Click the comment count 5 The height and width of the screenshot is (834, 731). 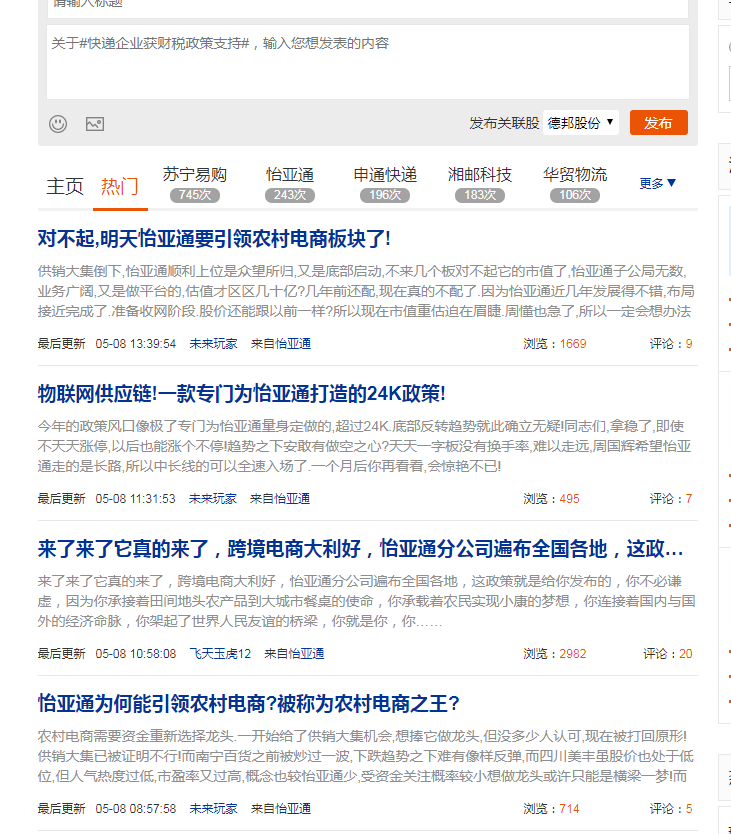click(689, 808)
